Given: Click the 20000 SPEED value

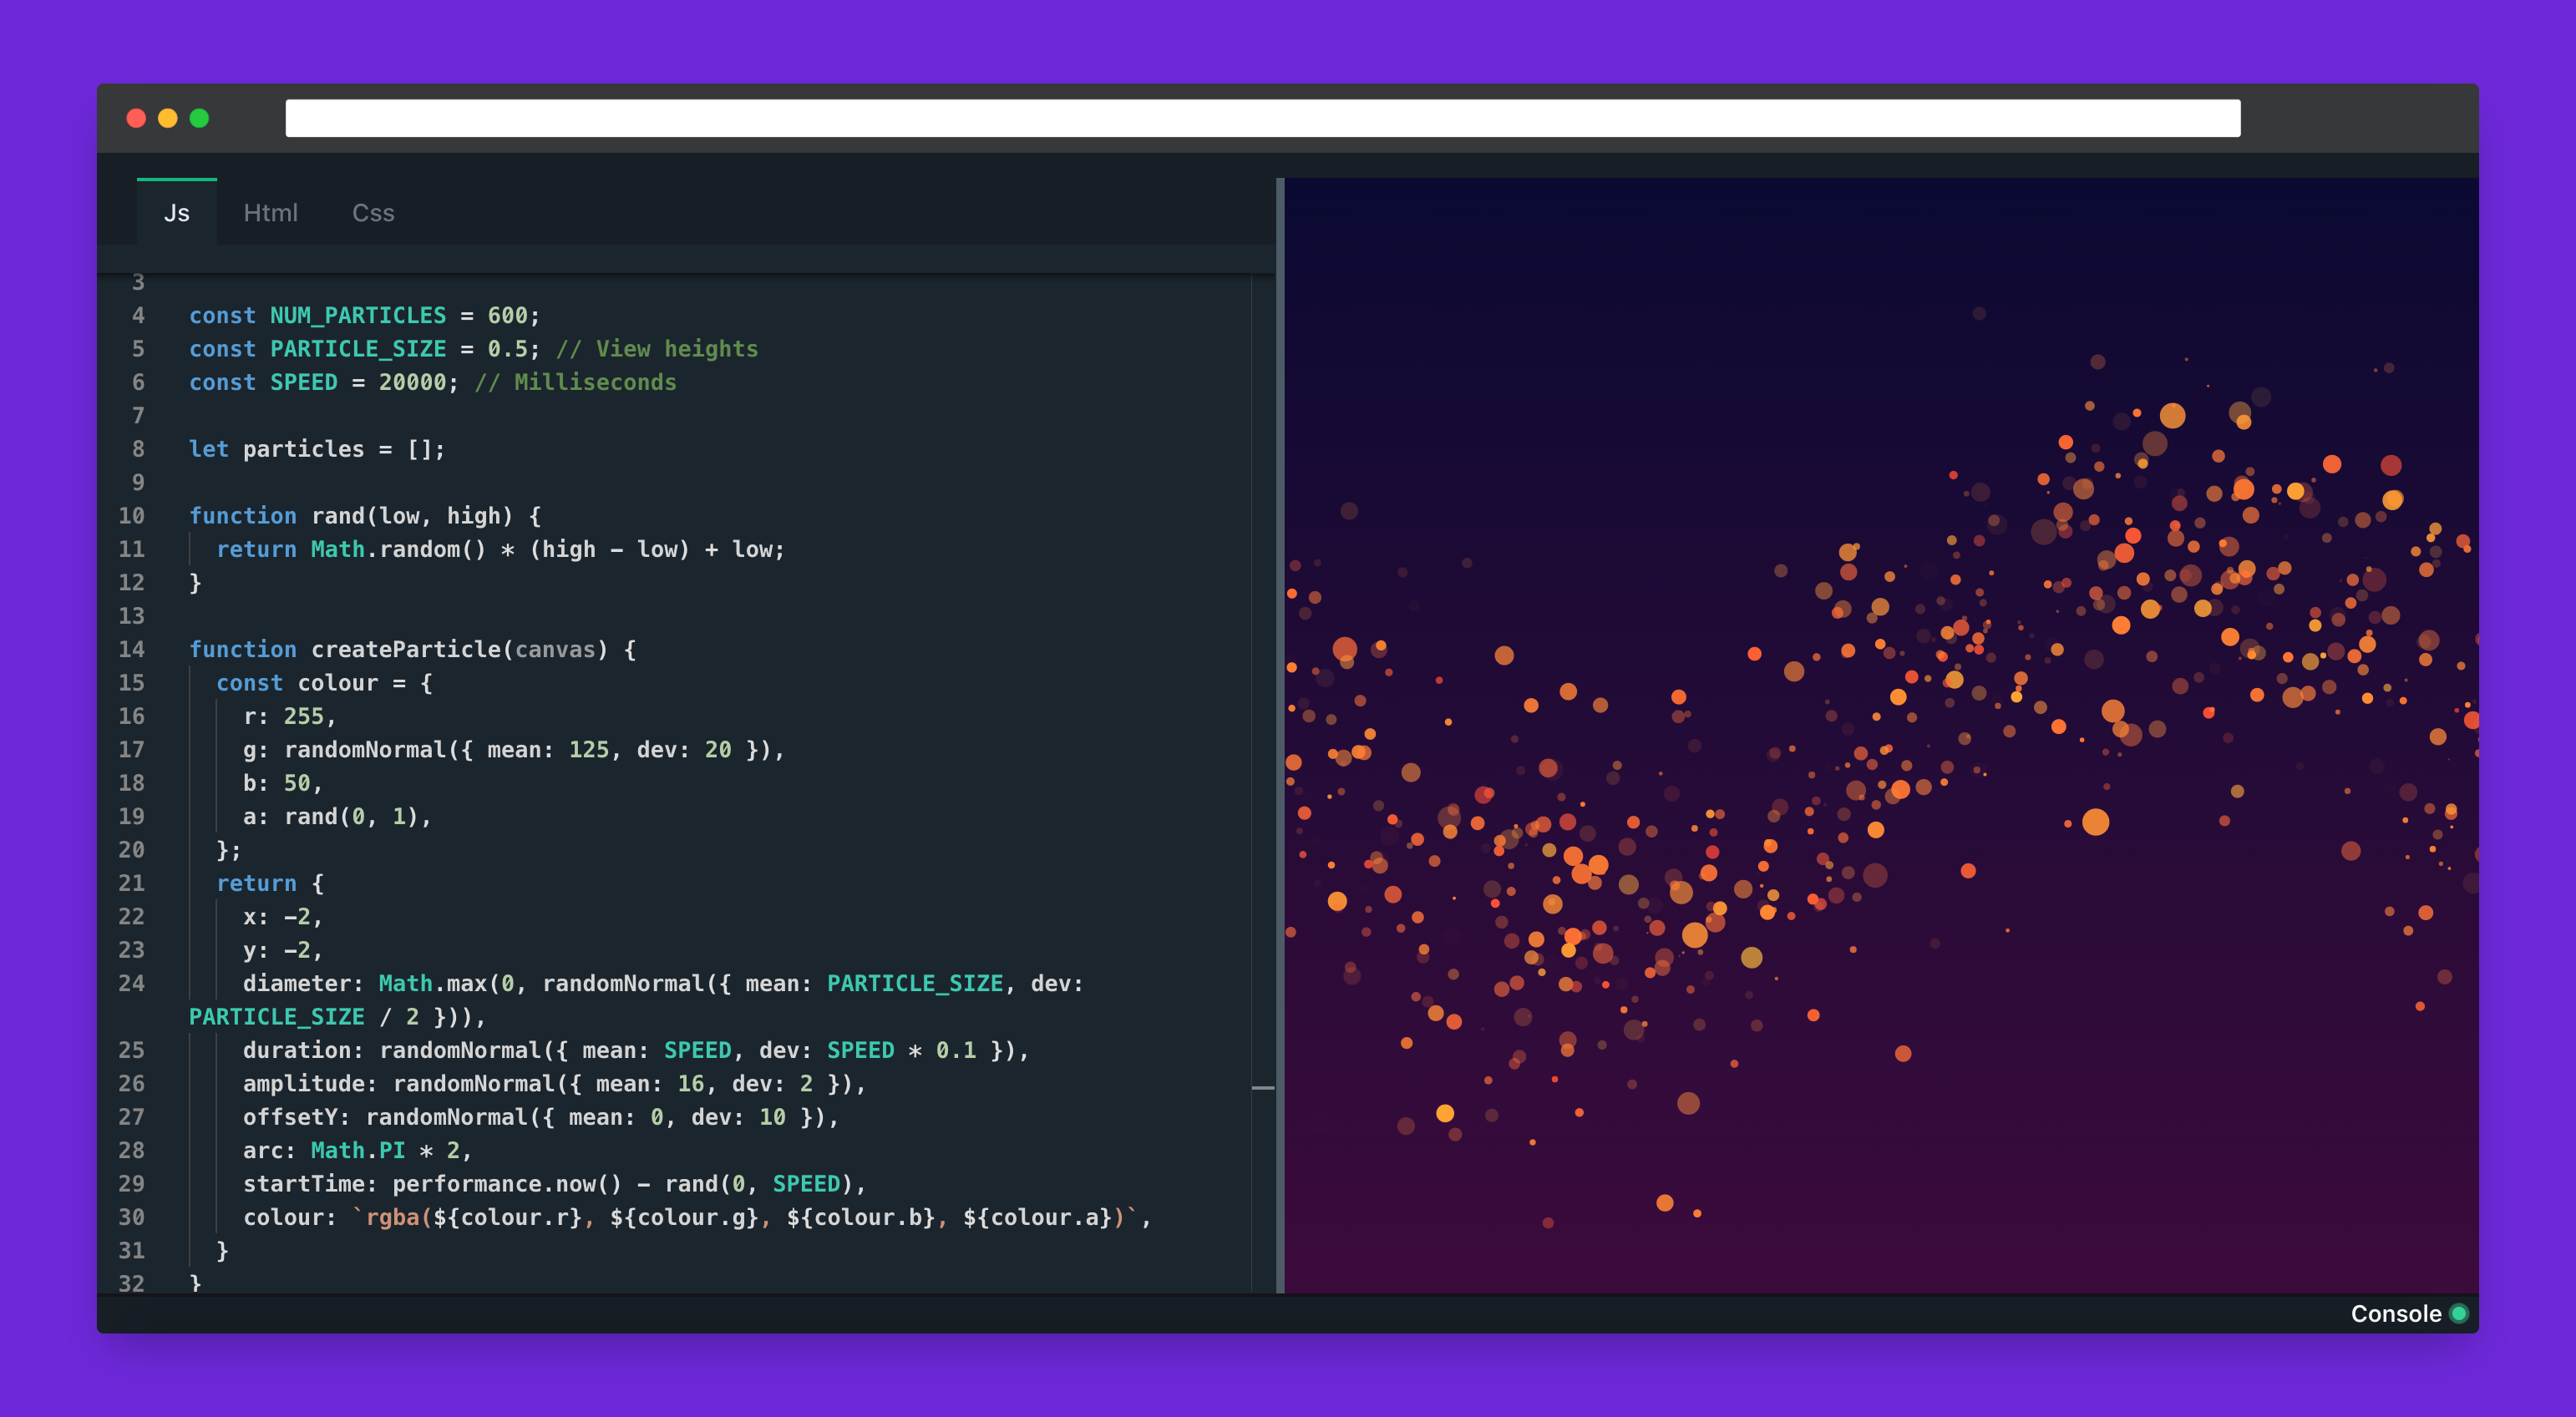Looking at the screenshot, I should point(412,382).
